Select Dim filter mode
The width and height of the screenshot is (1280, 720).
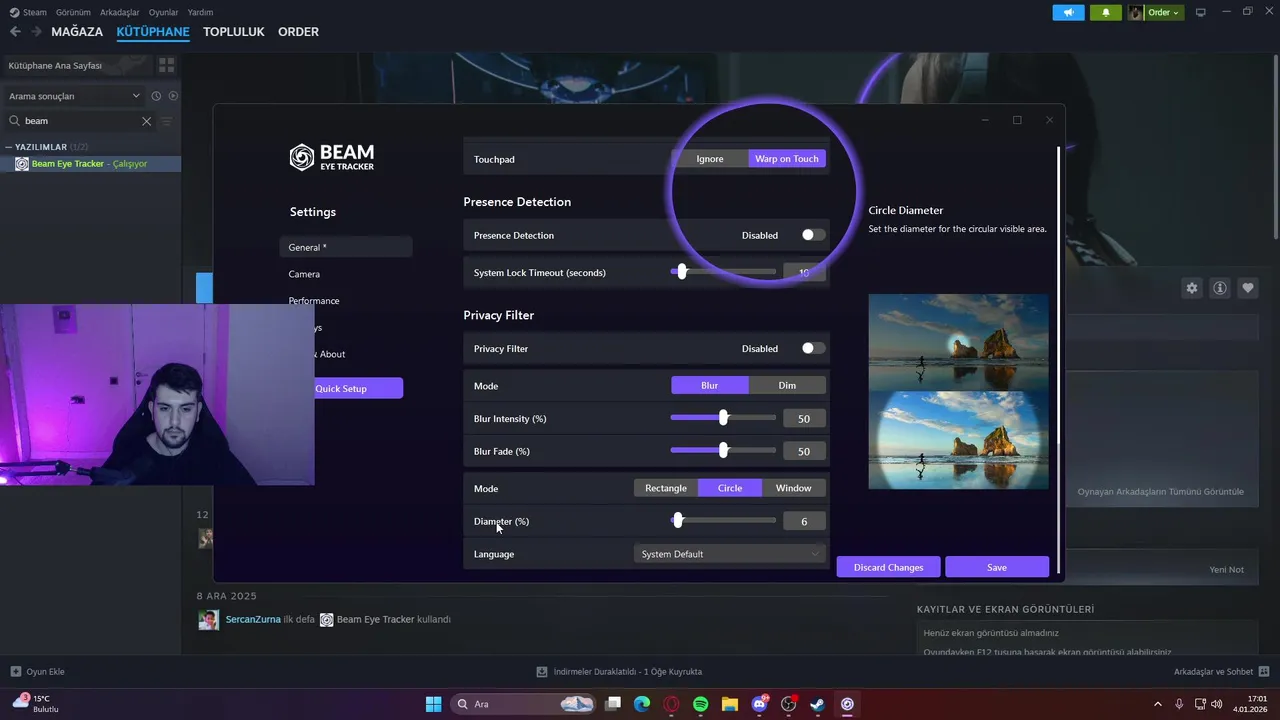pos(787,386)
